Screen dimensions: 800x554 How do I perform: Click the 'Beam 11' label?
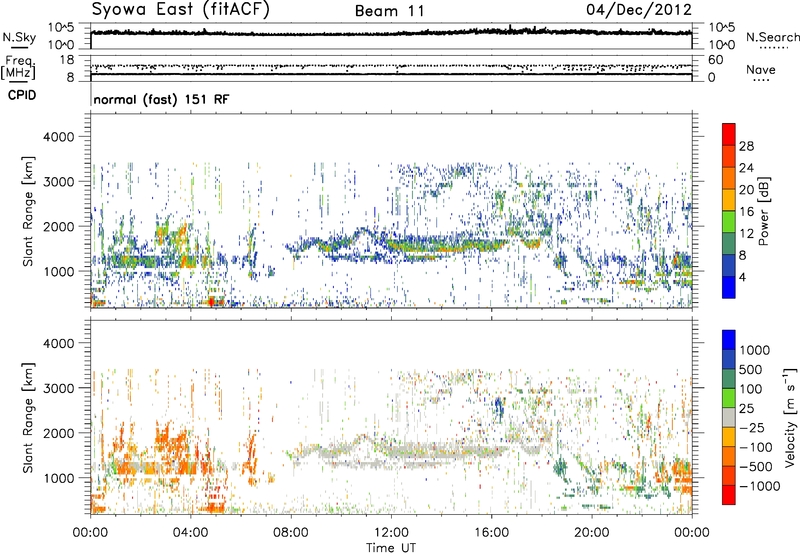tap(389, 11)
